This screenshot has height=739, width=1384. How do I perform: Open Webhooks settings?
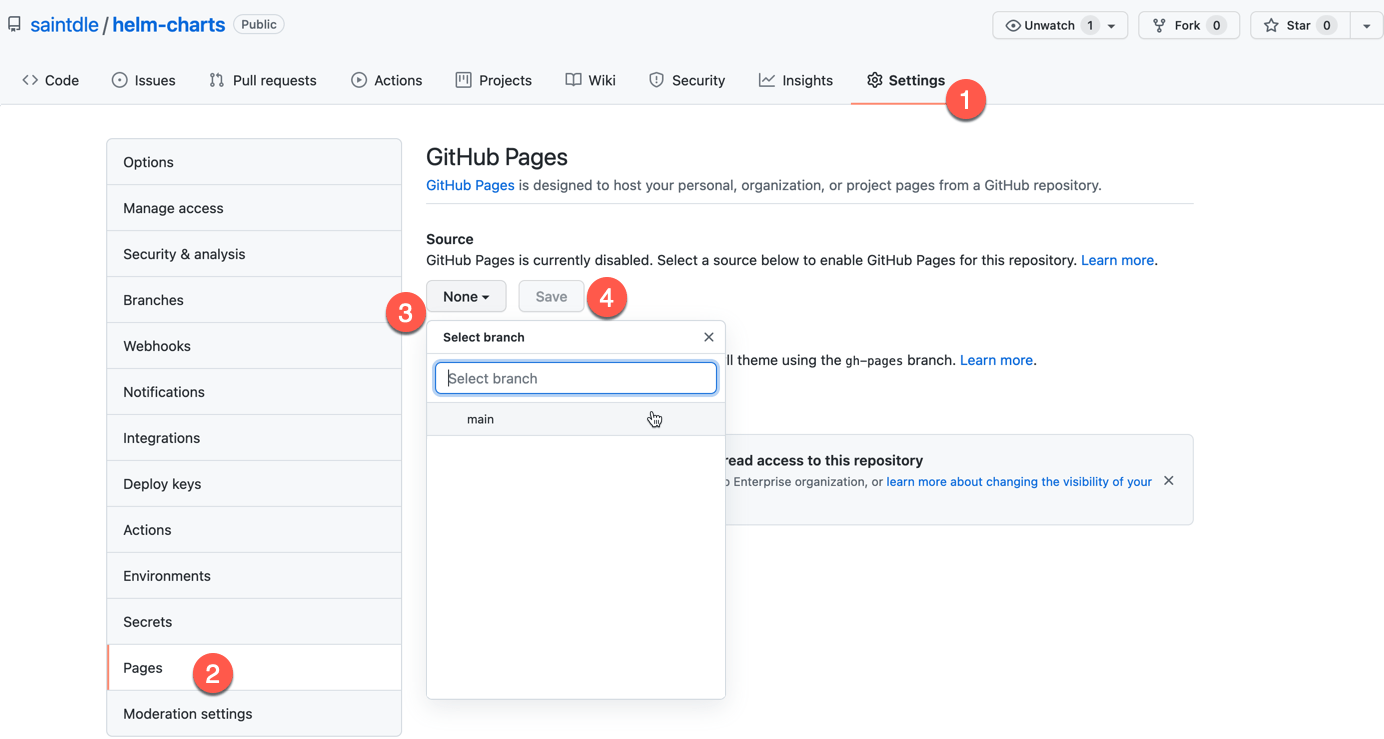click(254, 346)
